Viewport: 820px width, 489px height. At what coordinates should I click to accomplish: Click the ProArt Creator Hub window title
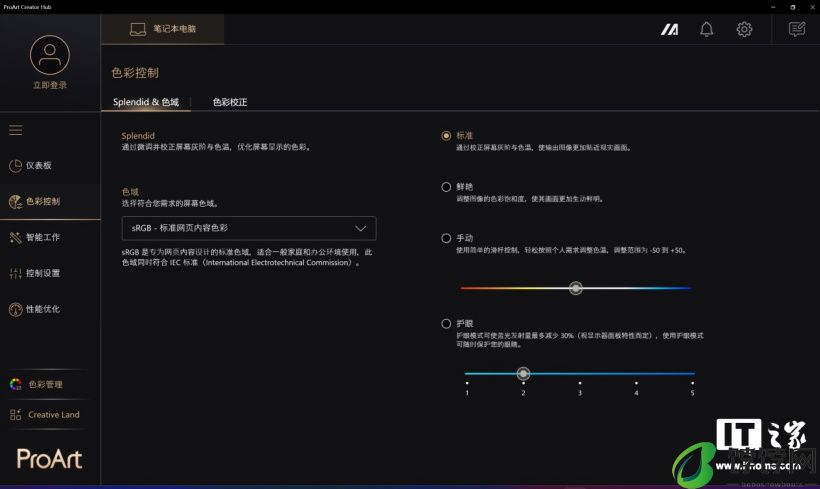(x=27, y=7)
